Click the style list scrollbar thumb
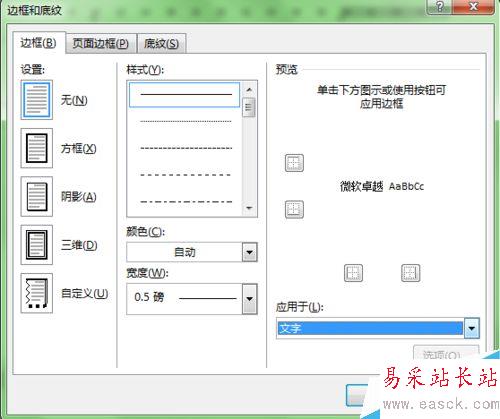Image resolution: width=500 pixels, height=419 pixels. coord(249,107)
